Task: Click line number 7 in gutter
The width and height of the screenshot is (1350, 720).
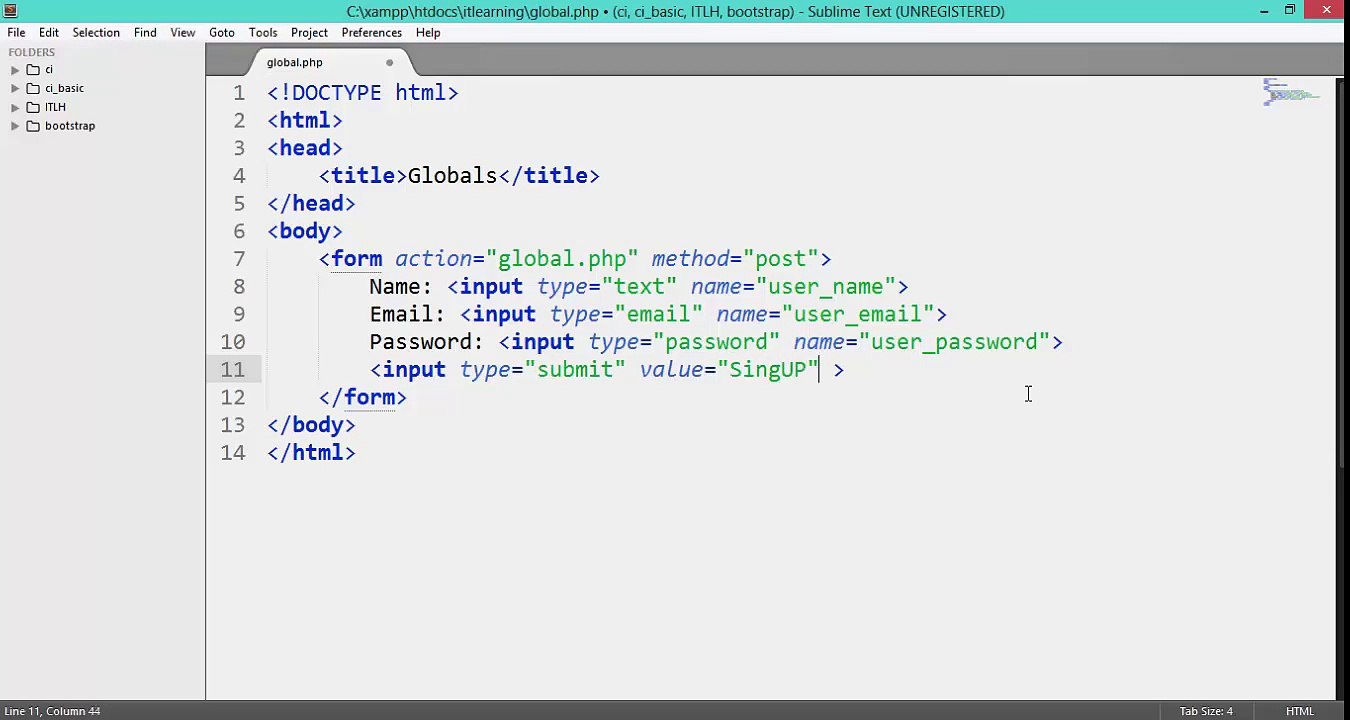Action: (x=238, y=259)
